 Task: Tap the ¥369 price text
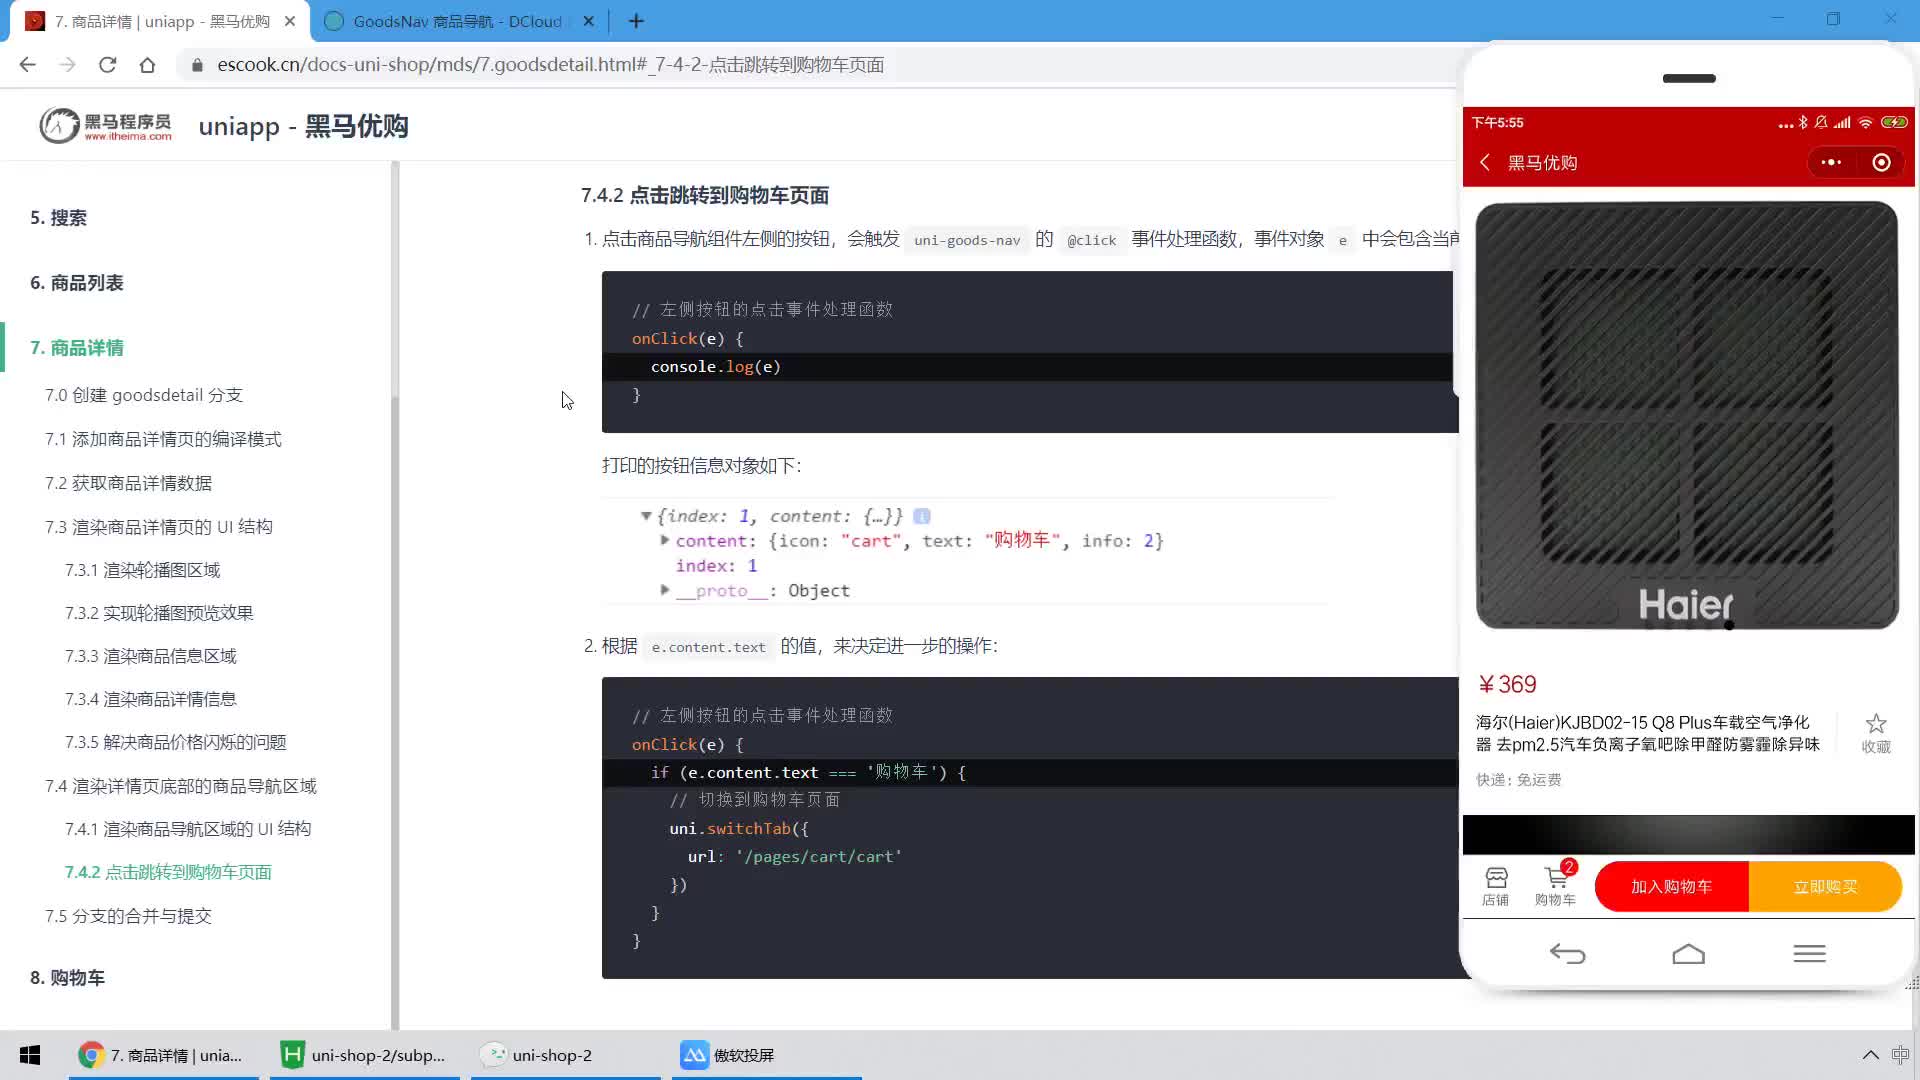1507,684
